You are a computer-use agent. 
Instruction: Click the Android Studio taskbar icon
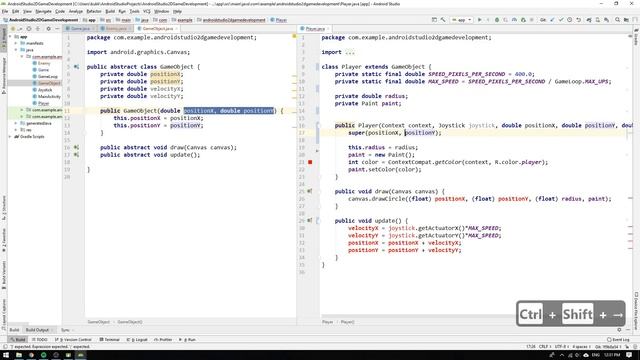point(81,355)
